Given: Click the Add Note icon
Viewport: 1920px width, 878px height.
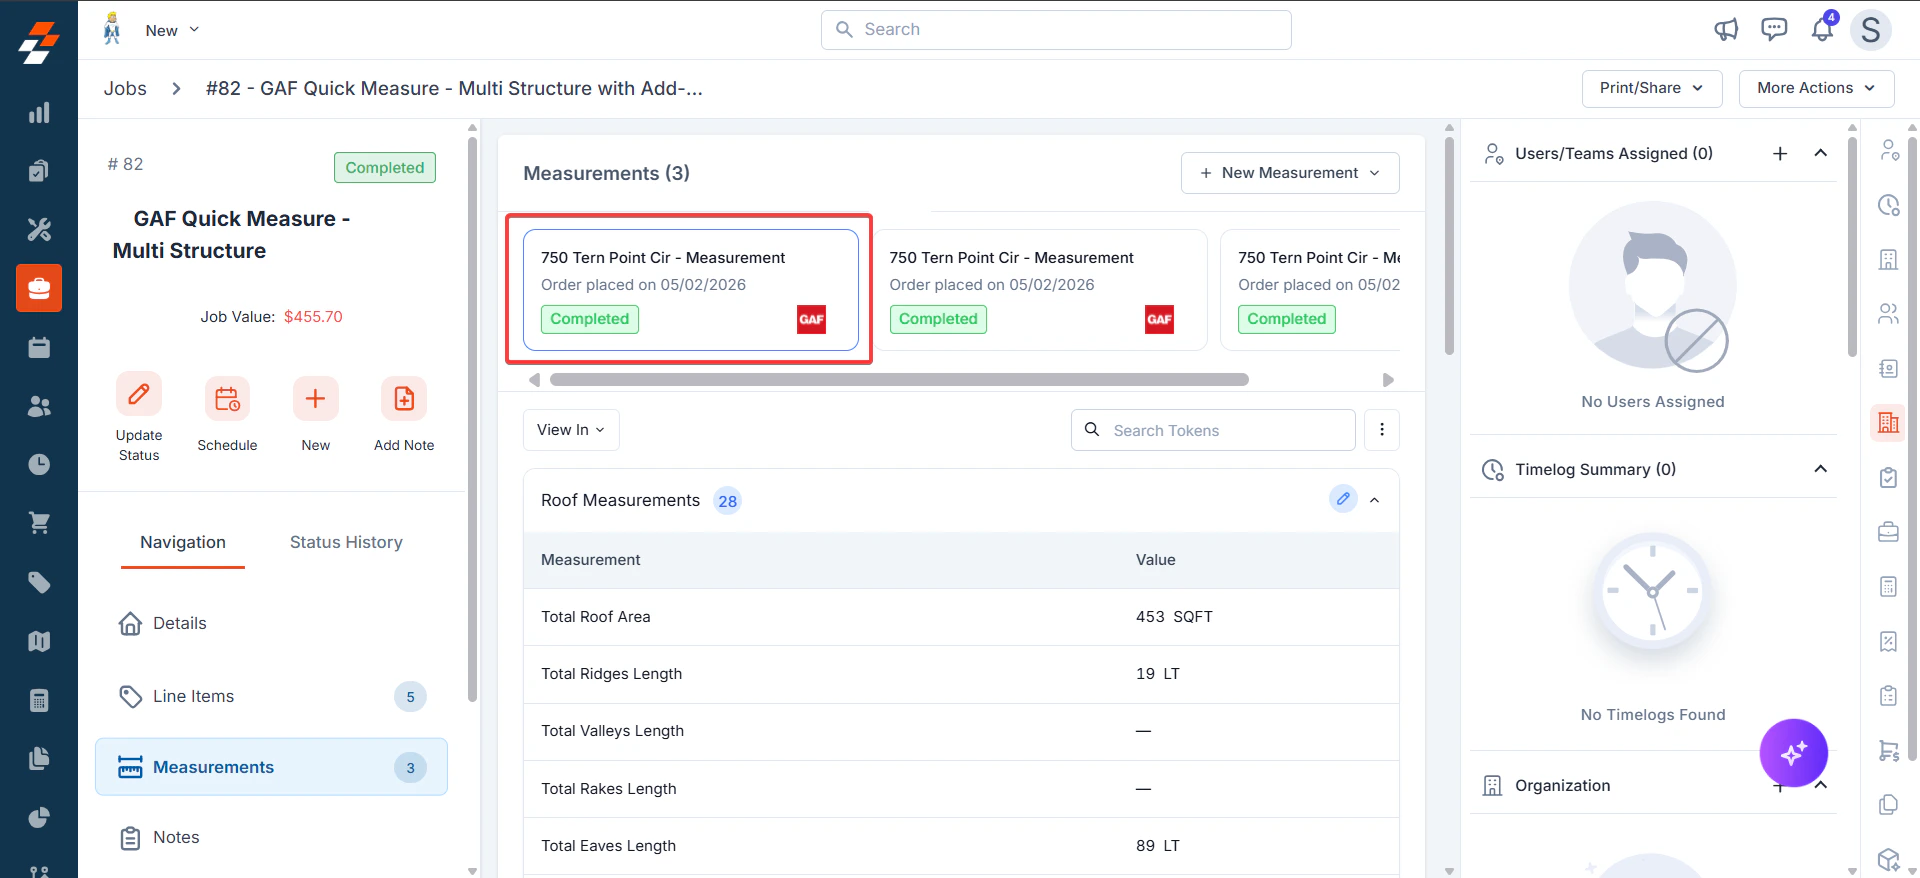Looking at the screenshot, I should (x=404, y=399).
